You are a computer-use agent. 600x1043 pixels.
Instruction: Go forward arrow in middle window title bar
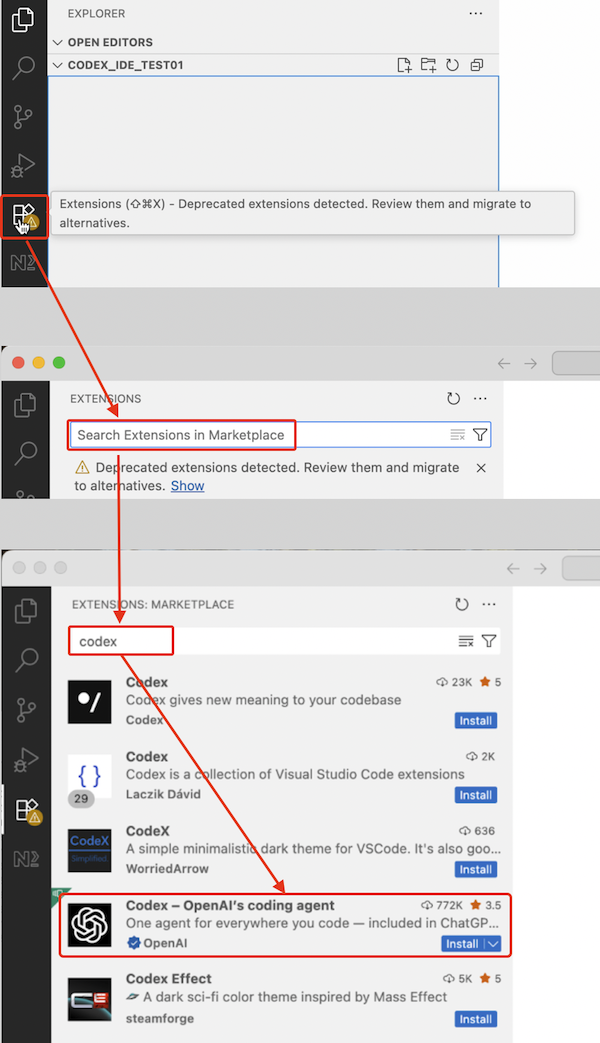click(530, 363)
